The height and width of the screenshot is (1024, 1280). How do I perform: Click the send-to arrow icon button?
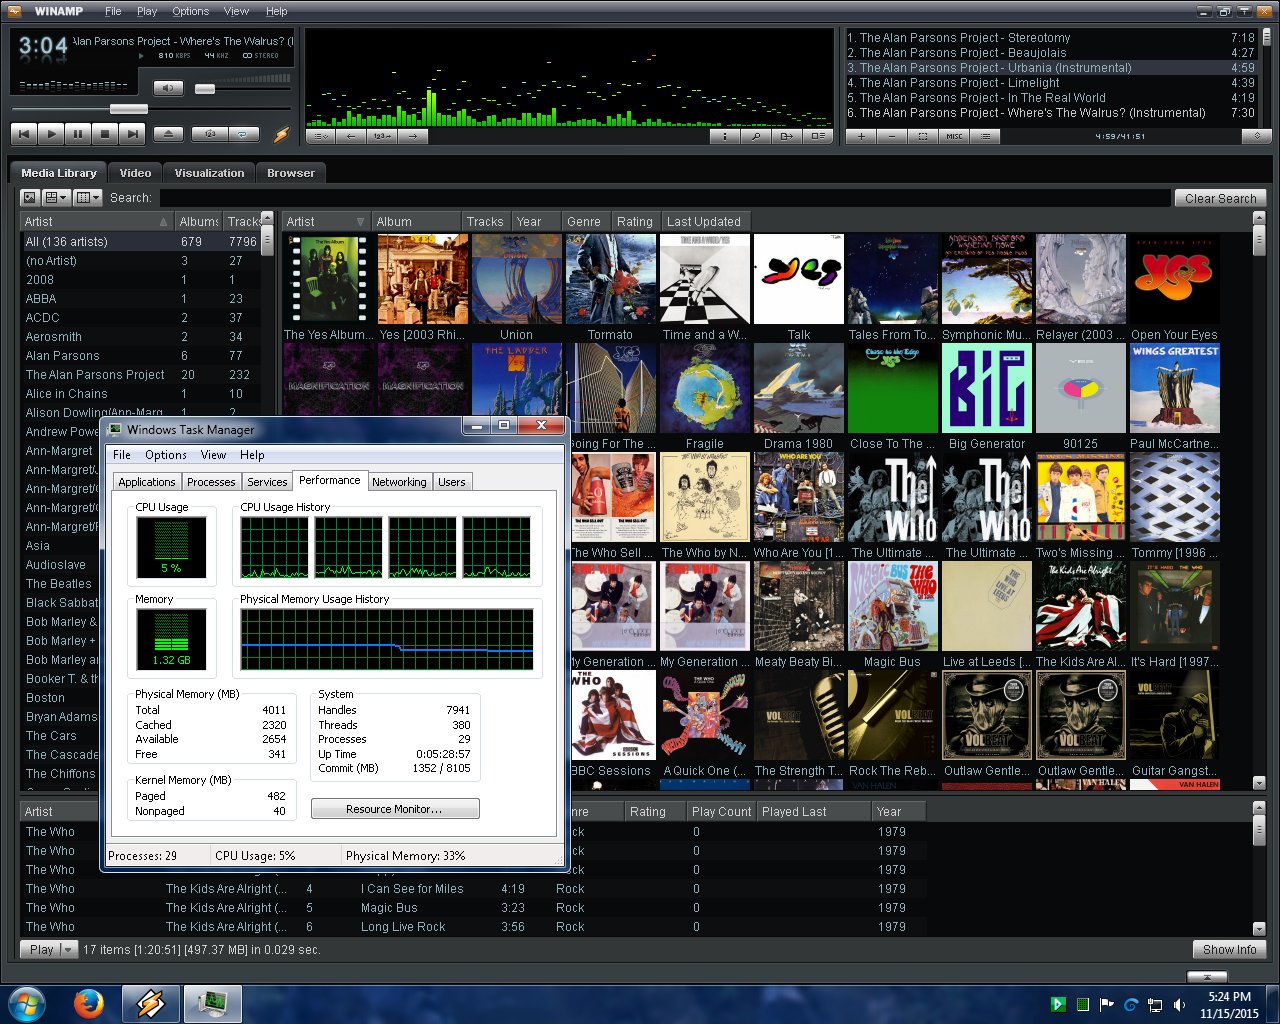click(x=786, y=136)
